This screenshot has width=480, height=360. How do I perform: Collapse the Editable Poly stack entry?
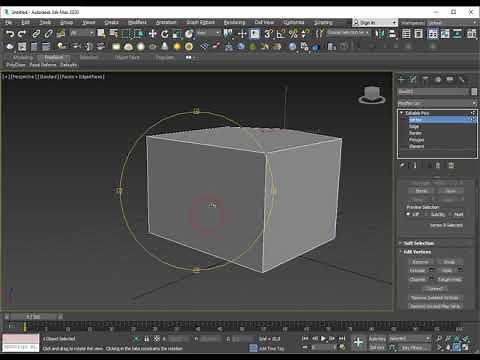pos(401,113)
